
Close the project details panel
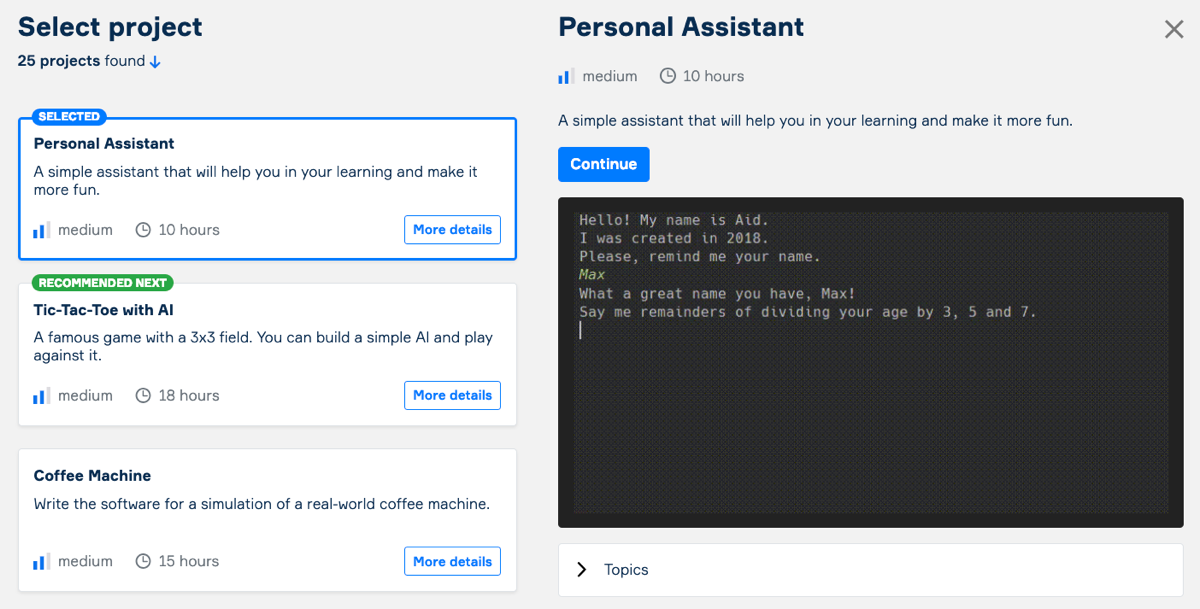1174,29
